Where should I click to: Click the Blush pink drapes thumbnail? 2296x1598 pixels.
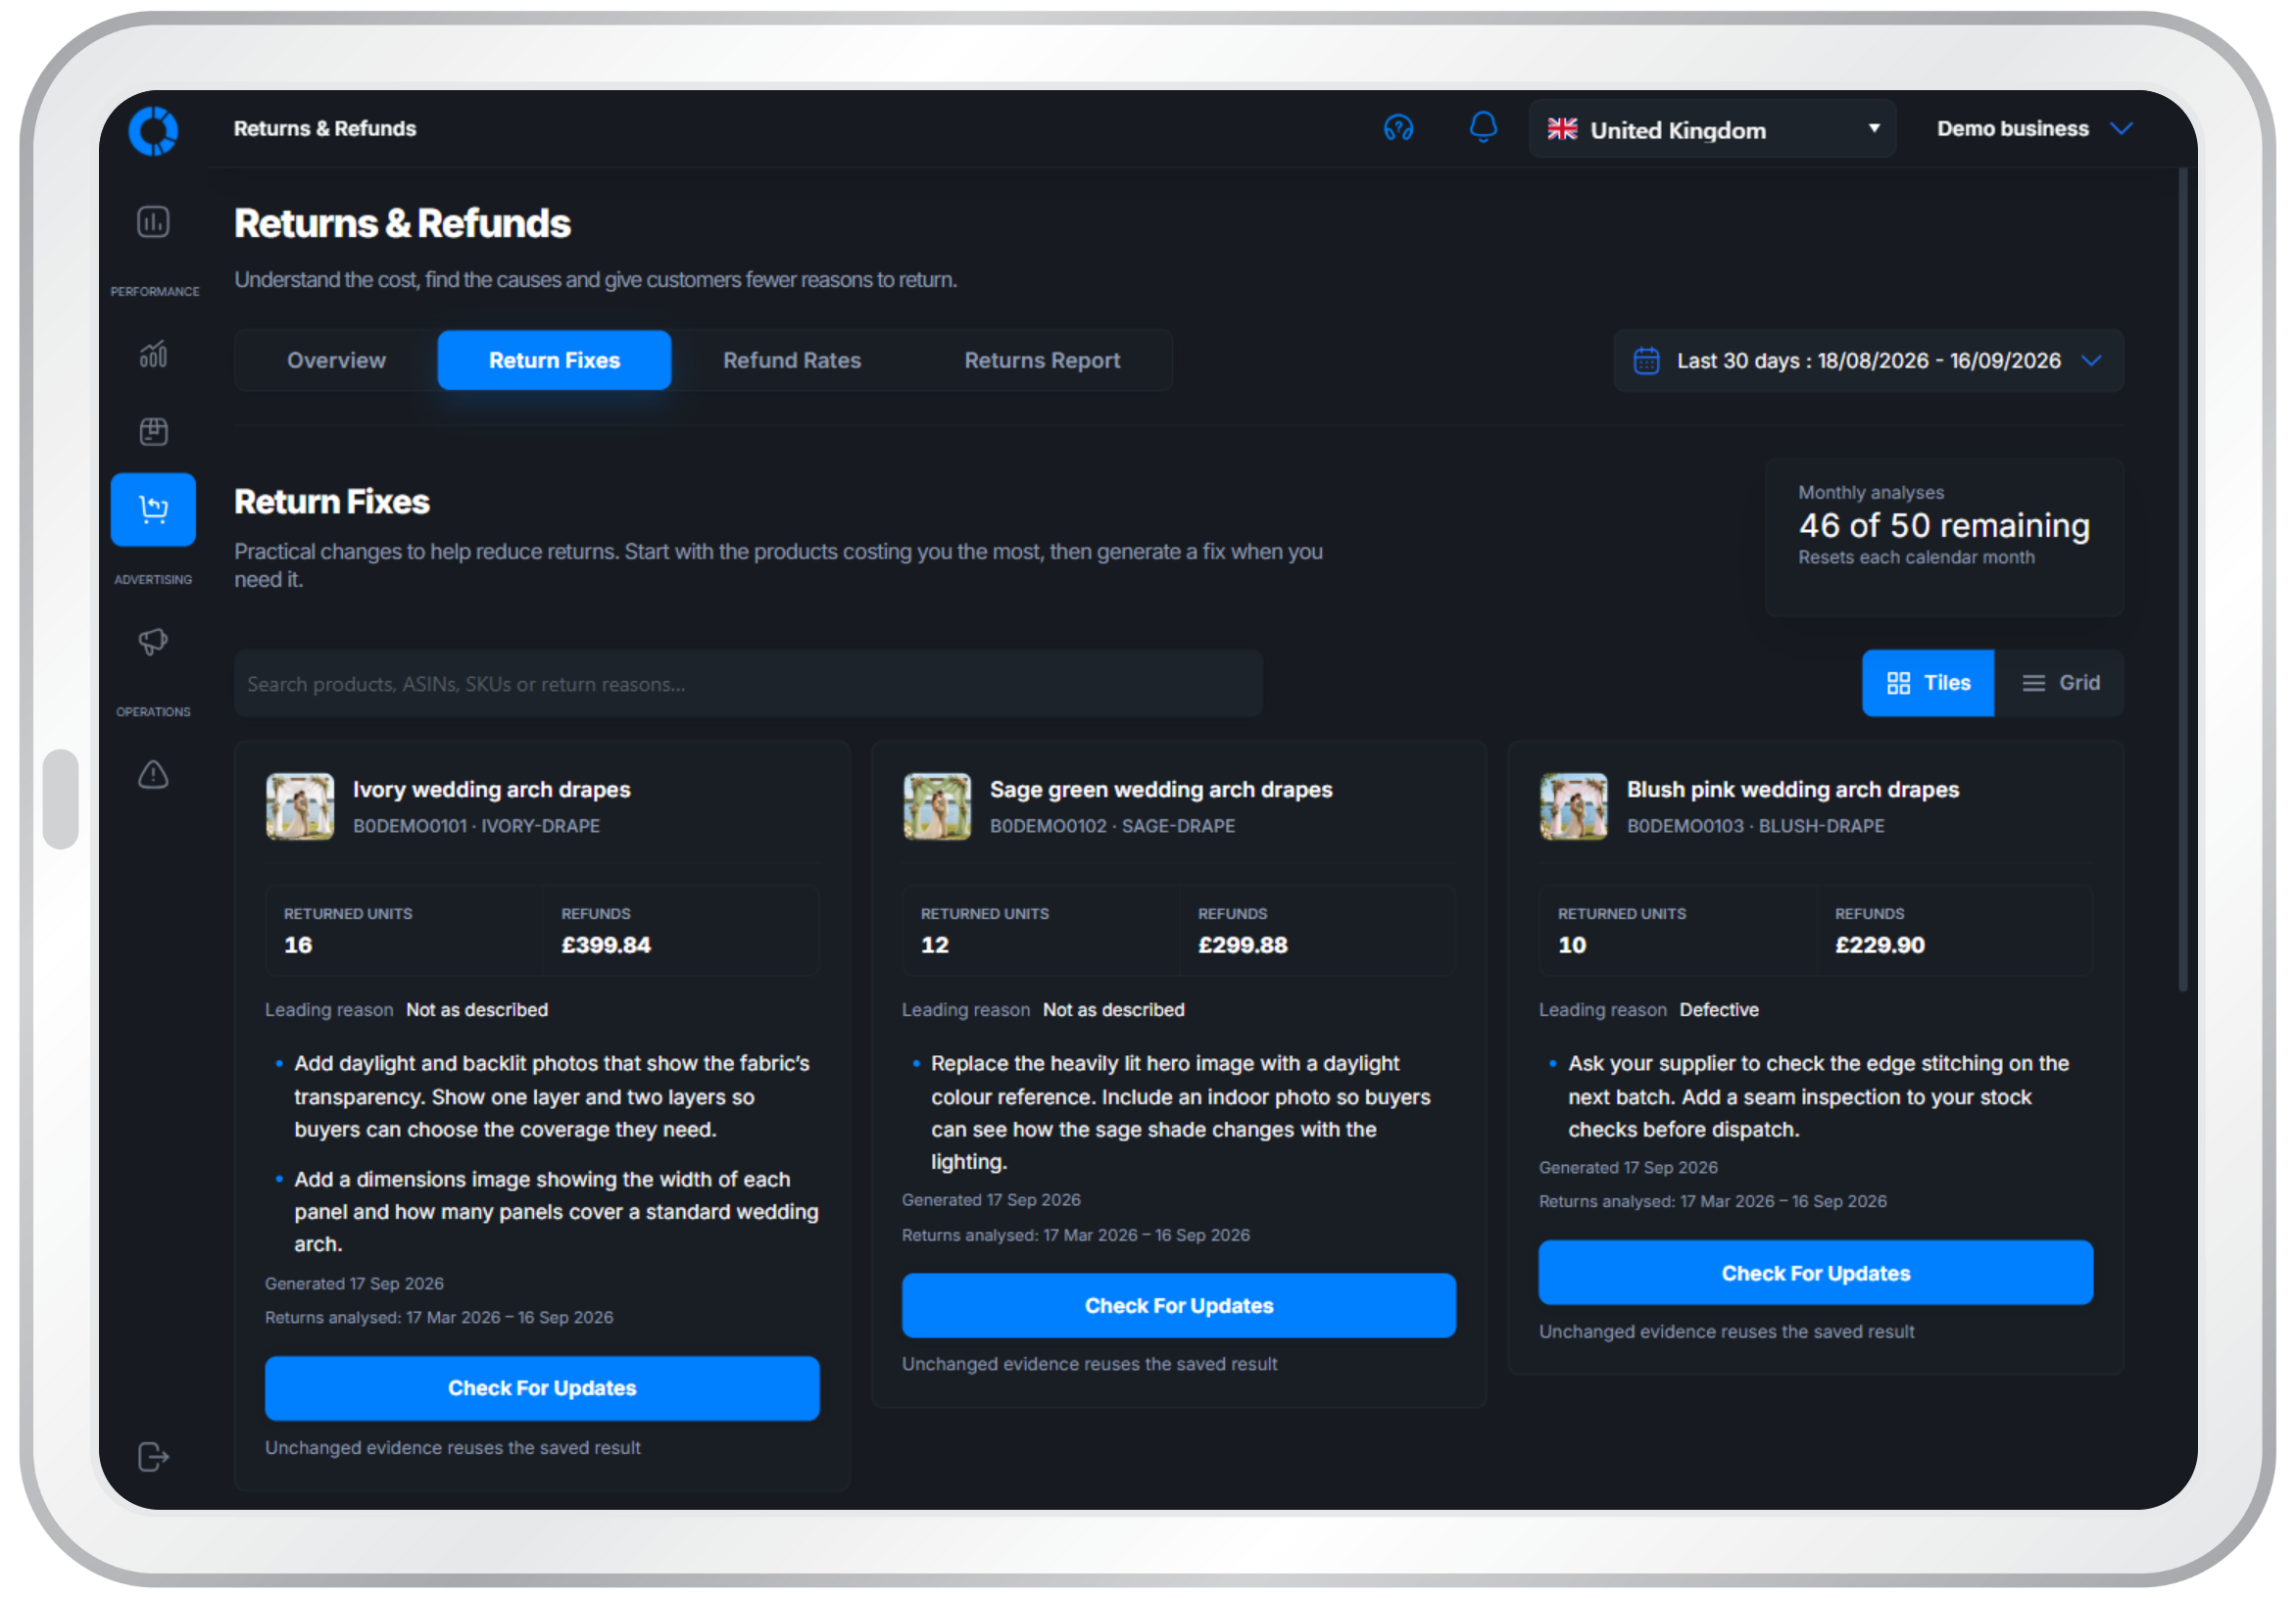[1574, 806]
